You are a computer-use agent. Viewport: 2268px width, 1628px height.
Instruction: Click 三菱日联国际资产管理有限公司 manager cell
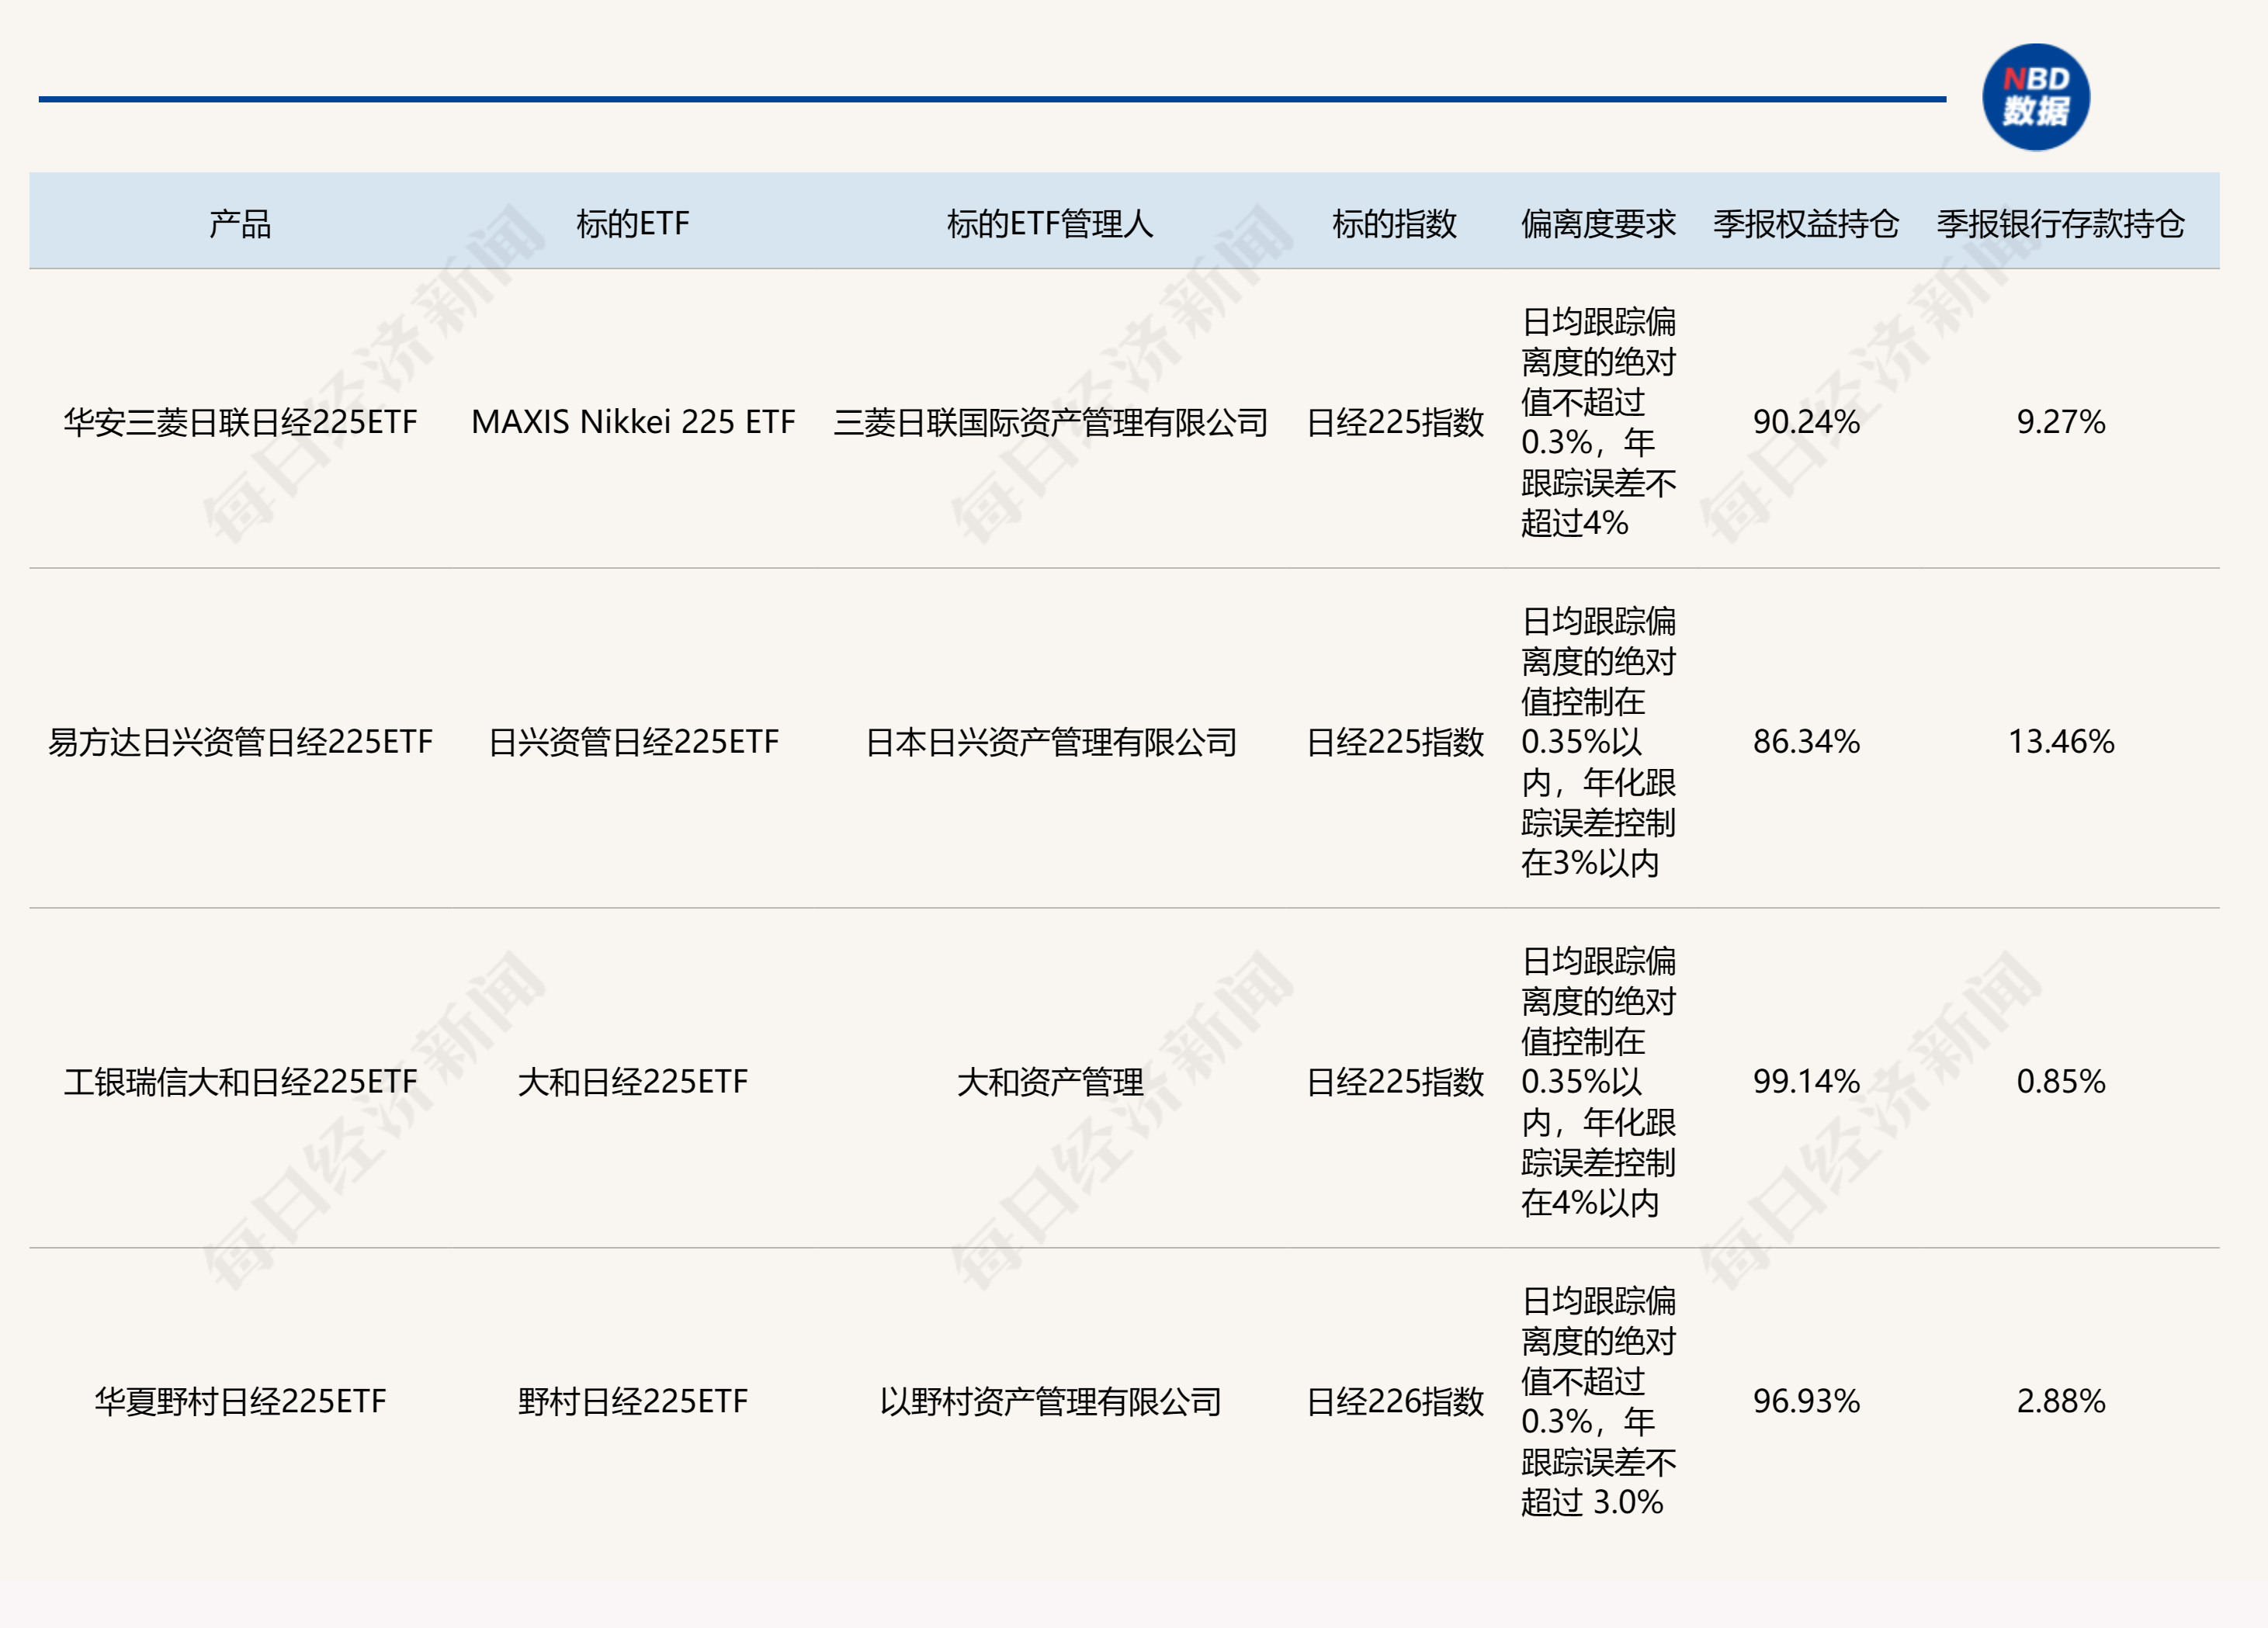[1050, 422]
